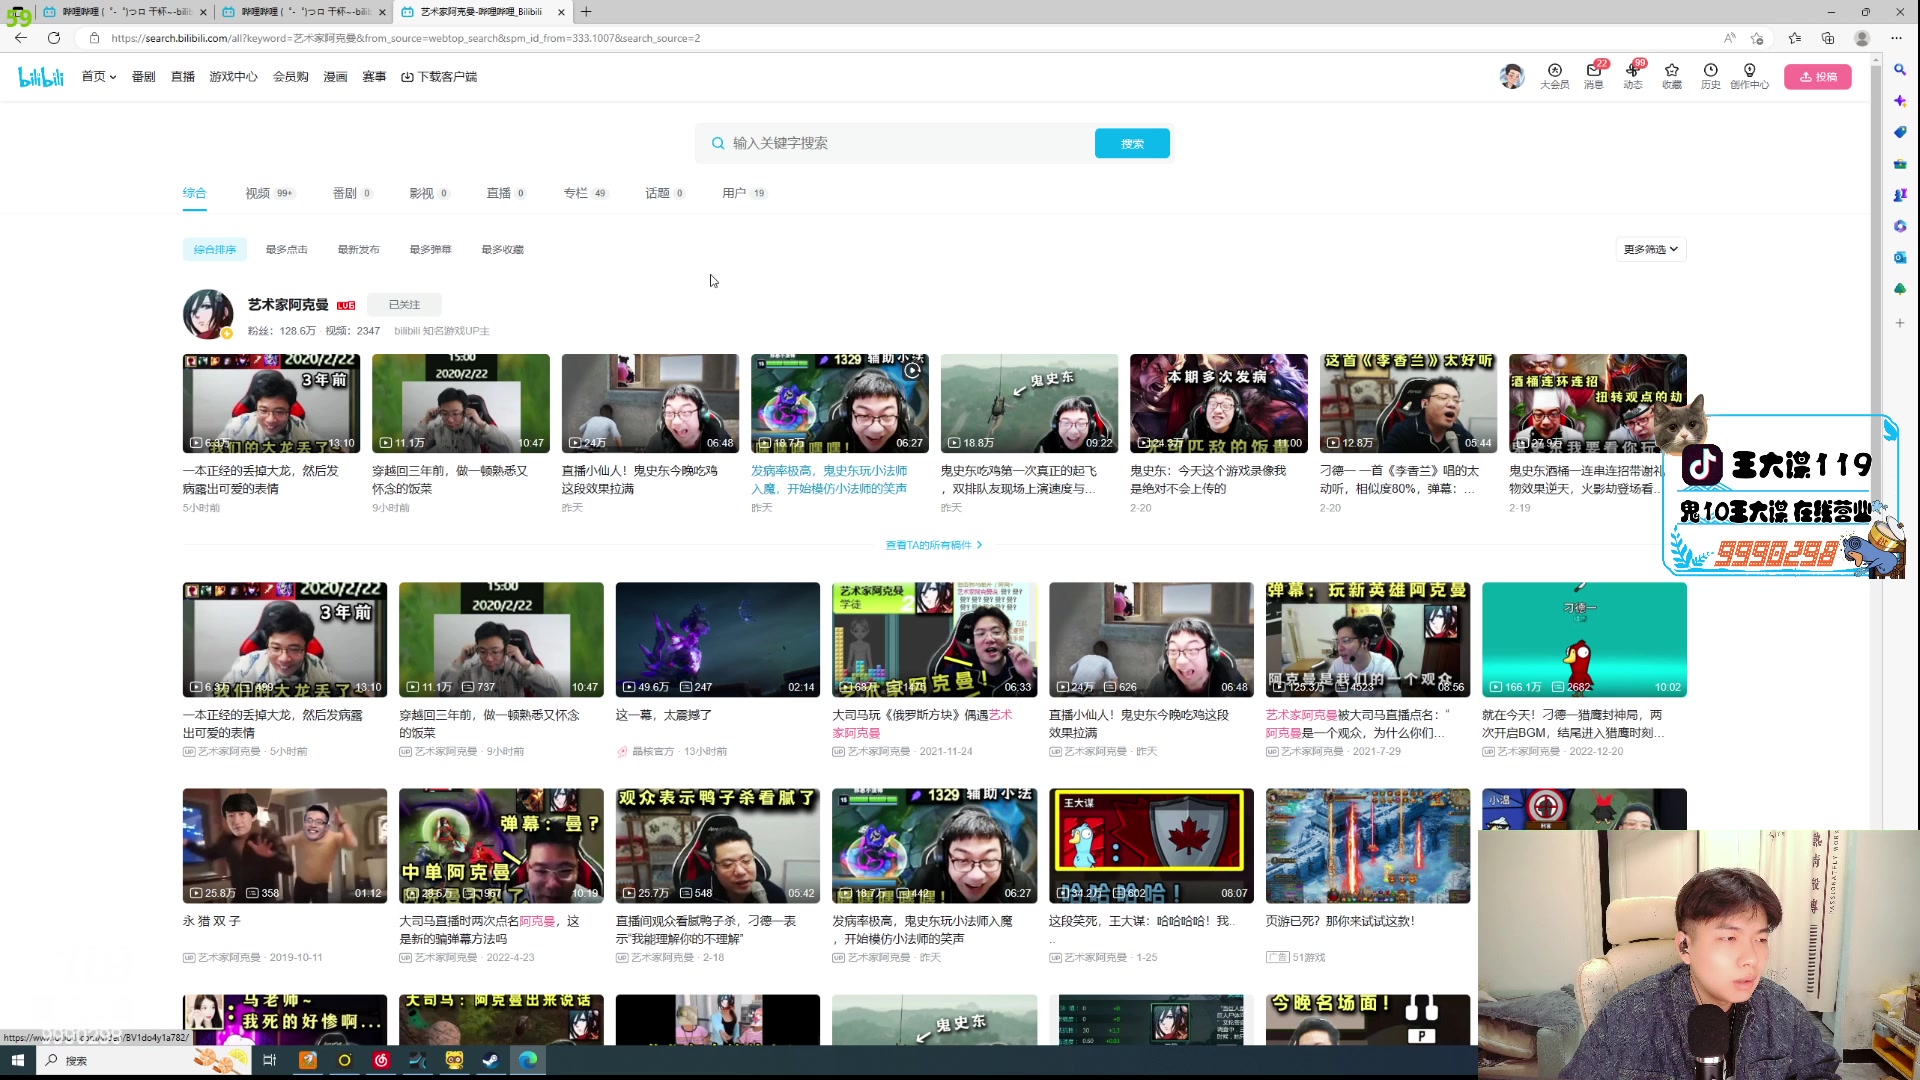This screenshot has height=1080, width=1920.
Task: Add page to favorites star icon
Action: pos(1757,38)
